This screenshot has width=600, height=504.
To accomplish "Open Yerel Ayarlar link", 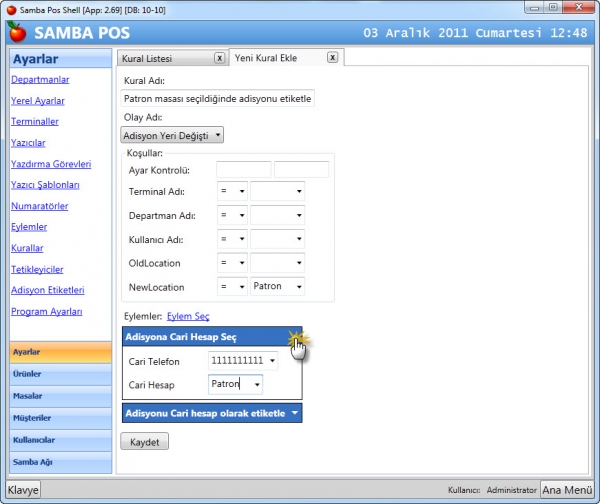I will [38, 101].
